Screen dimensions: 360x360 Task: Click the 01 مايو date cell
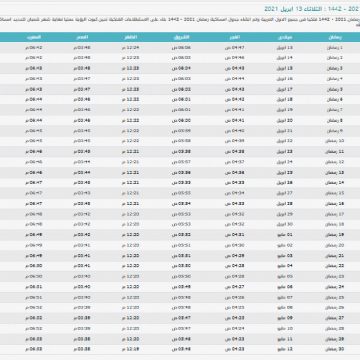pos(285,235)
